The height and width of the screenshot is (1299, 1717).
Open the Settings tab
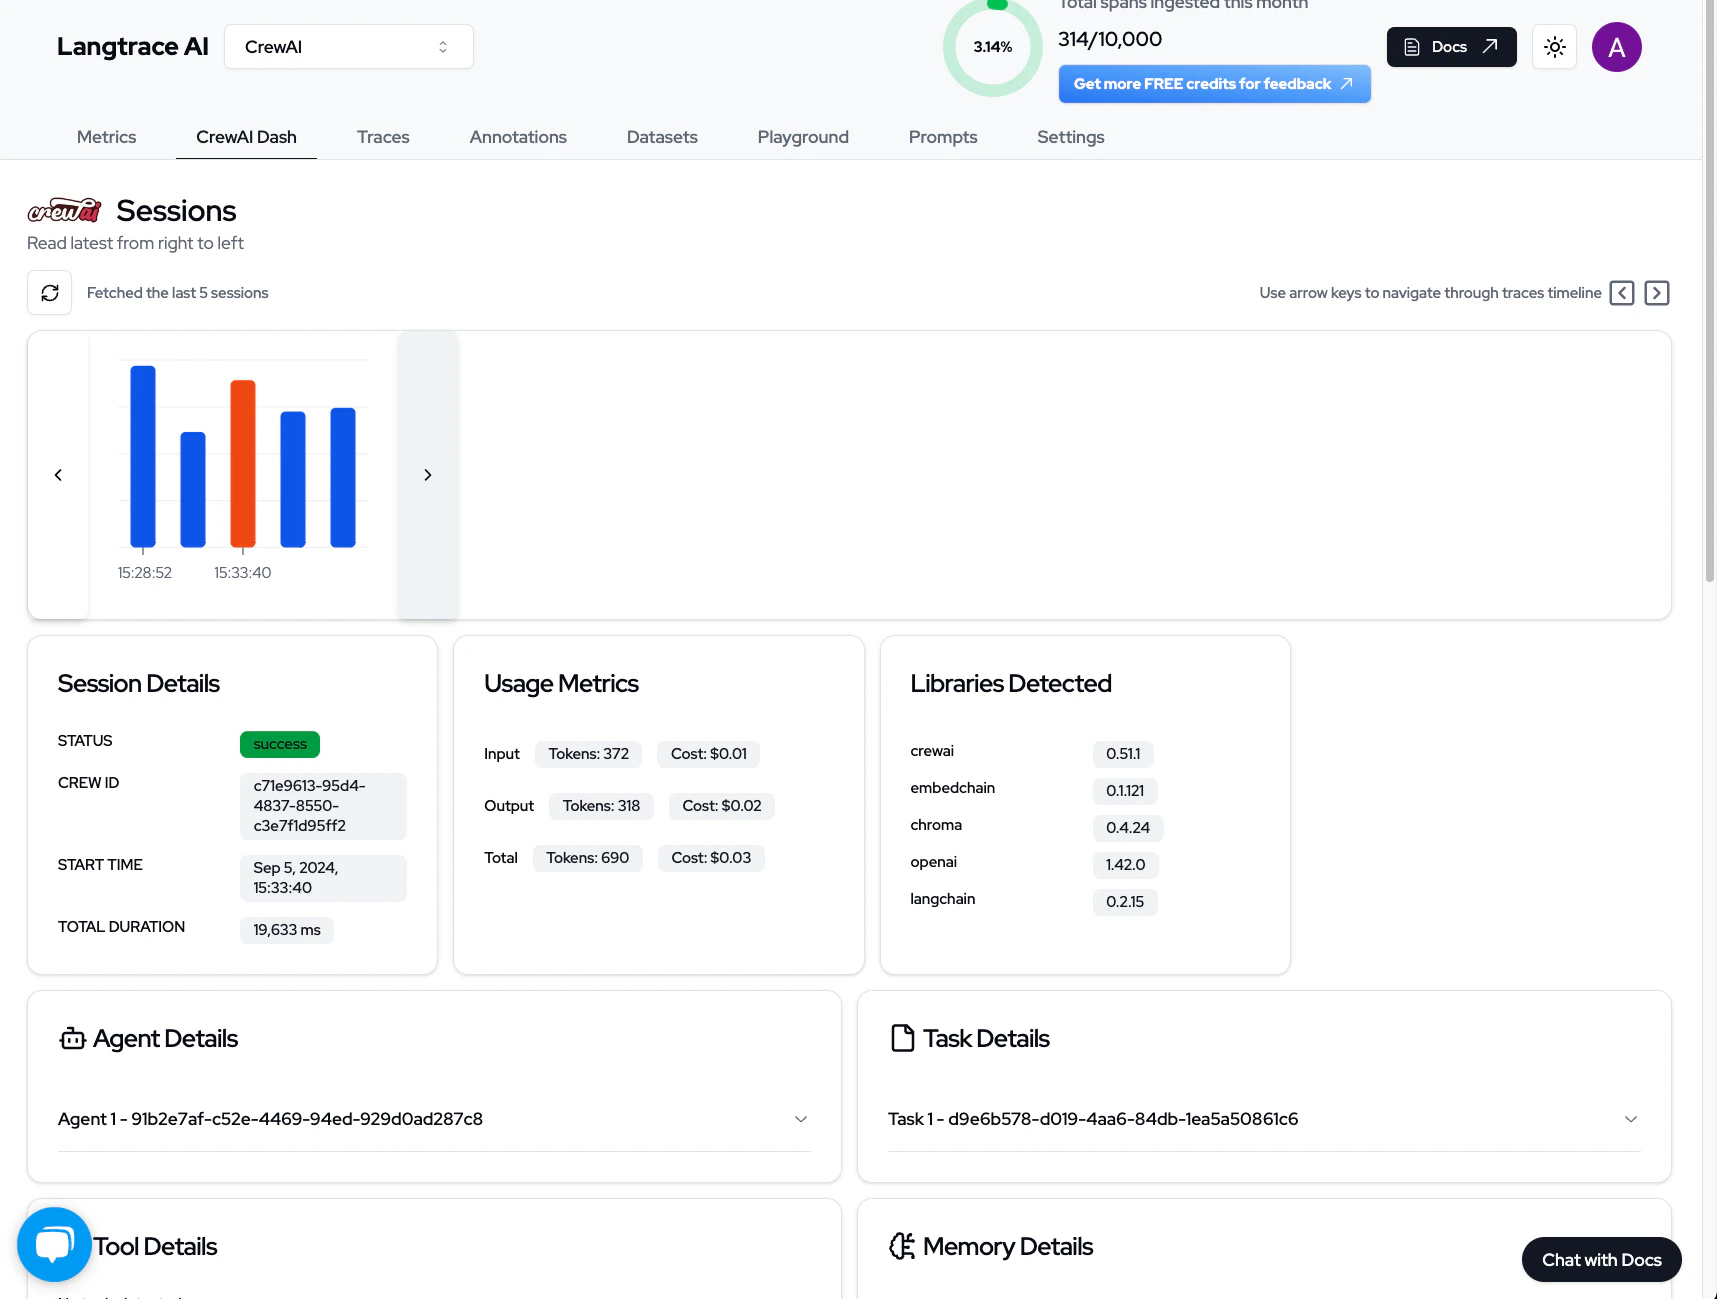[x=1070, y=137]
